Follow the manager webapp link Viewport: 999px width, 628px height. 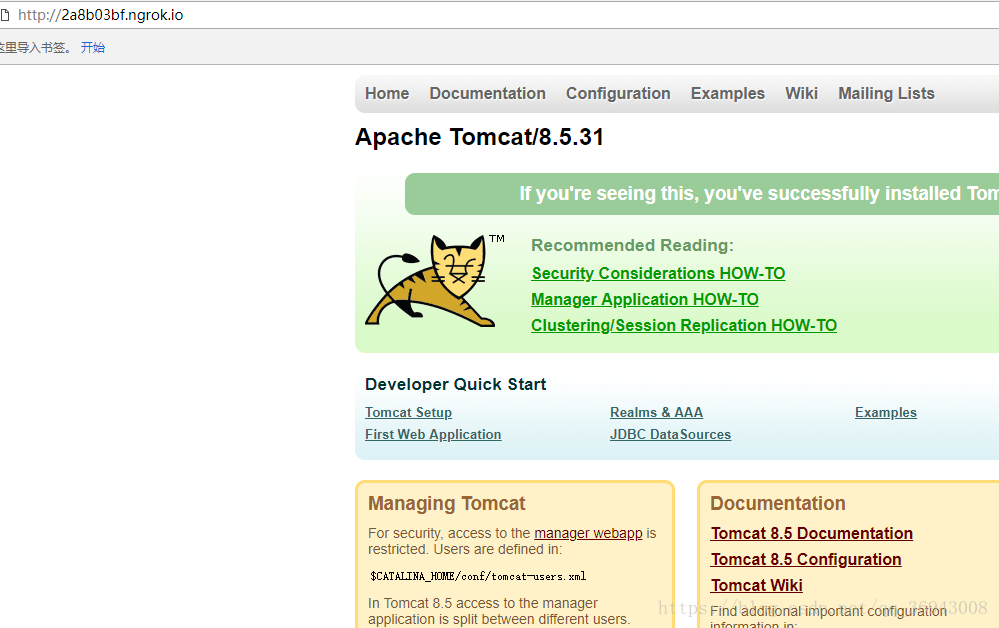click(588, 534)
